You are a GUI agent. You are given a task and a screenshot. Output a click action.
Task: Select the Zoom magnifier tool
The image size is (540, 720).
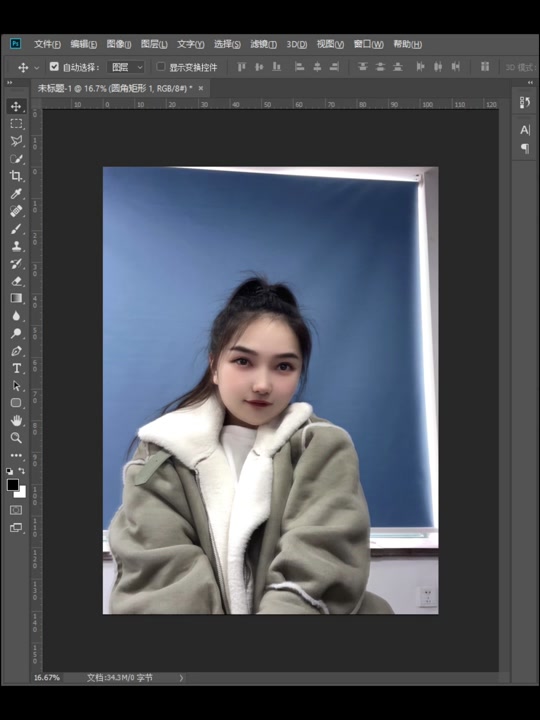tap(16, 438)
